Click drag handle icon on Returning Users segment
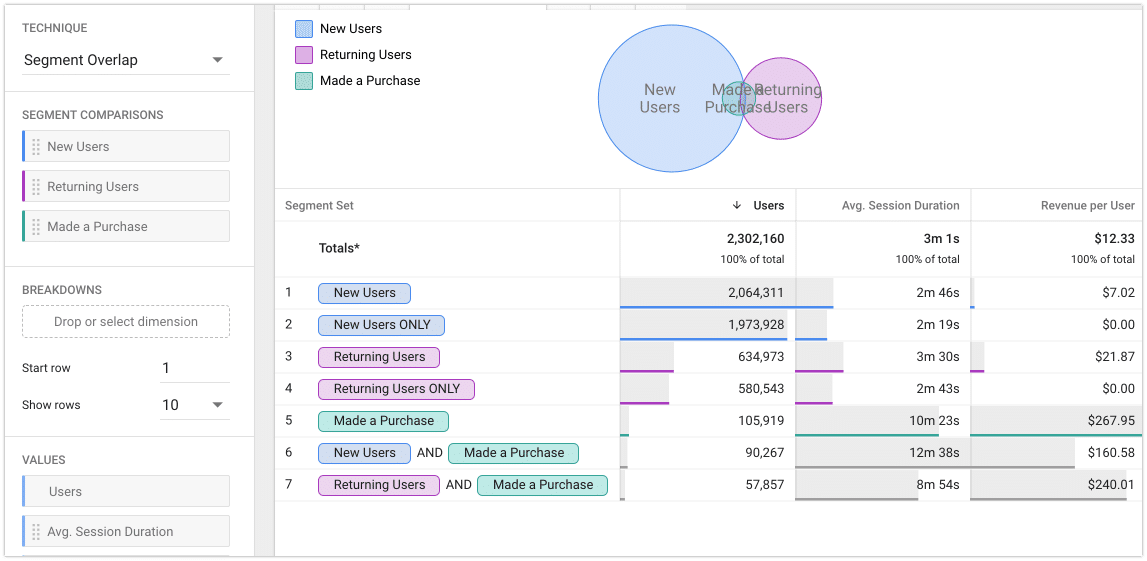1147x561 pixels. click(37, 187)
